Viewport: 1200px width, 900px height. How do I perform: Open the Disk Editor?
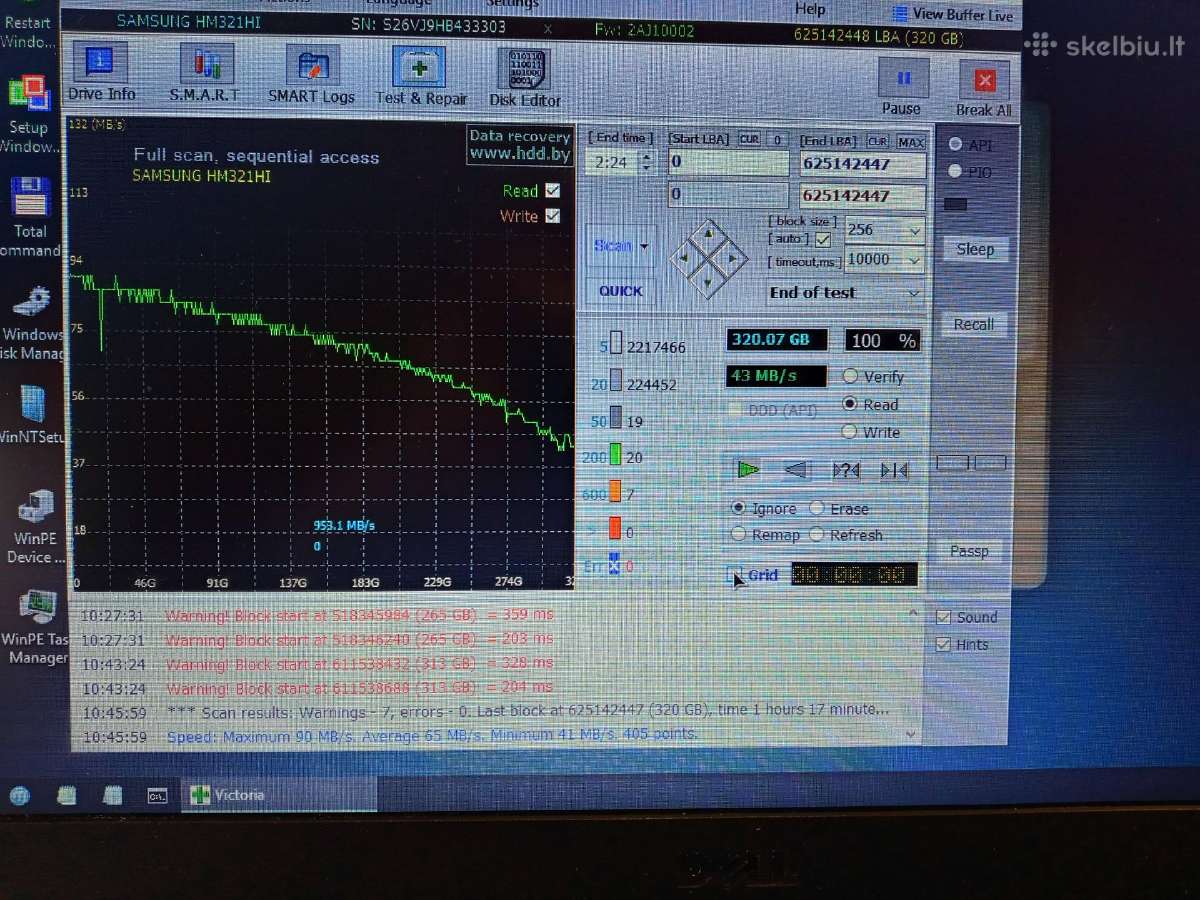point(525,78)
